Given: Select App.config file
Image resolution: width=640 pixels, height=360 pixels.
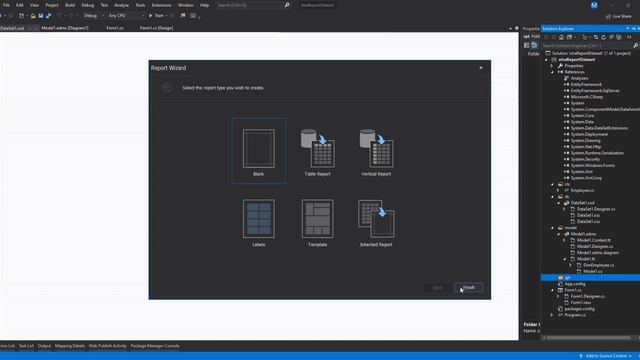Looking at the screenshot, I should coord(575,284).
